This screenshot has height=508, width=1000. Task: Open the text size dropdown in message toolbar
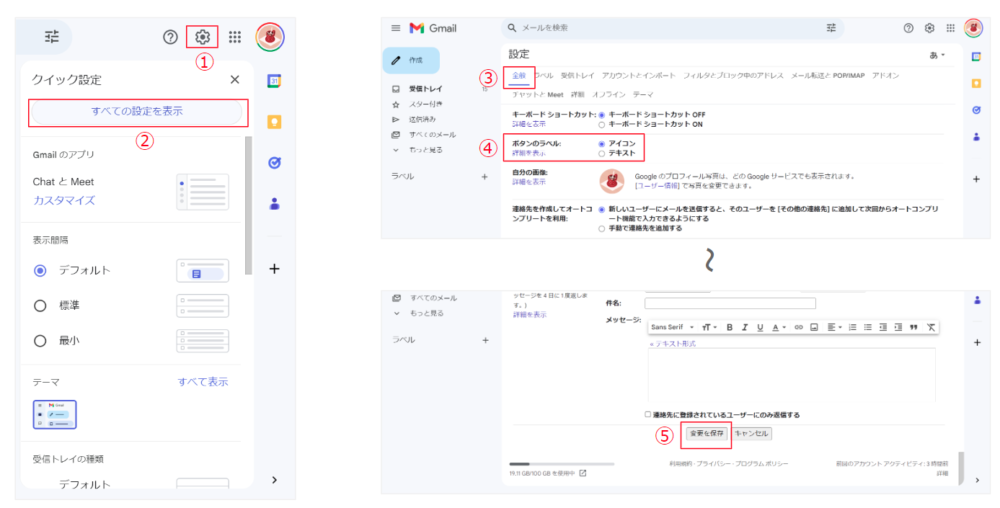click(x=709, y=327)
